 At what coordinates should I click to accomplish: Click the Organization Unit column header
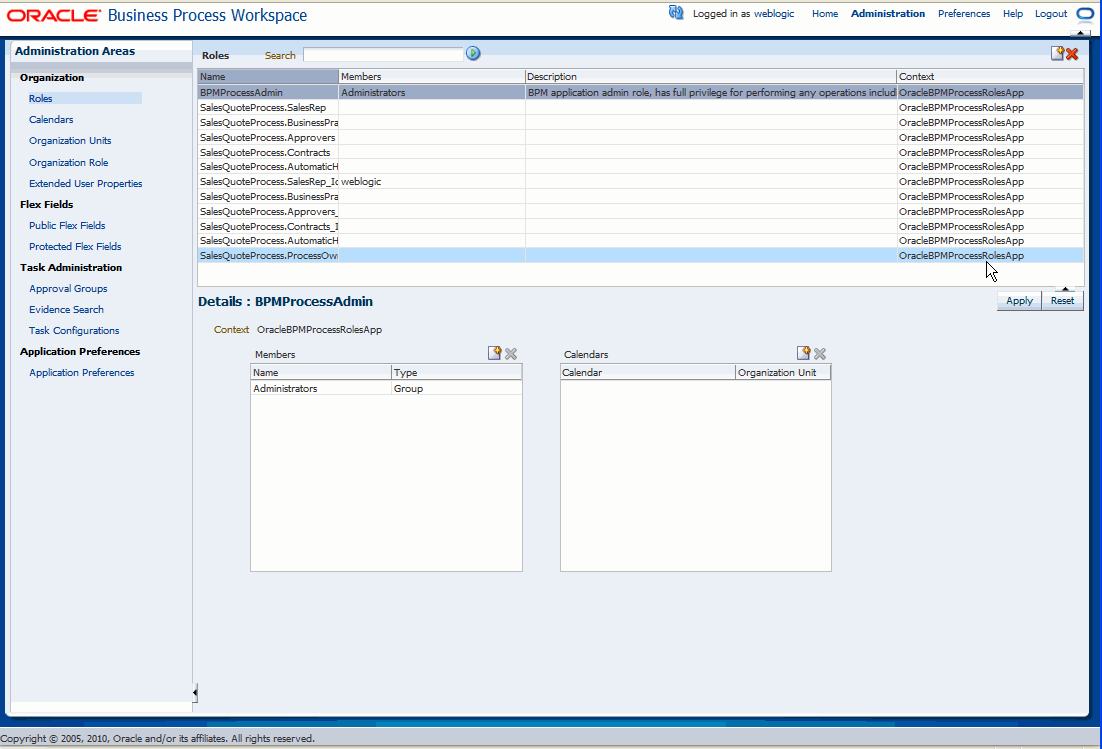(x=783, y=372)
